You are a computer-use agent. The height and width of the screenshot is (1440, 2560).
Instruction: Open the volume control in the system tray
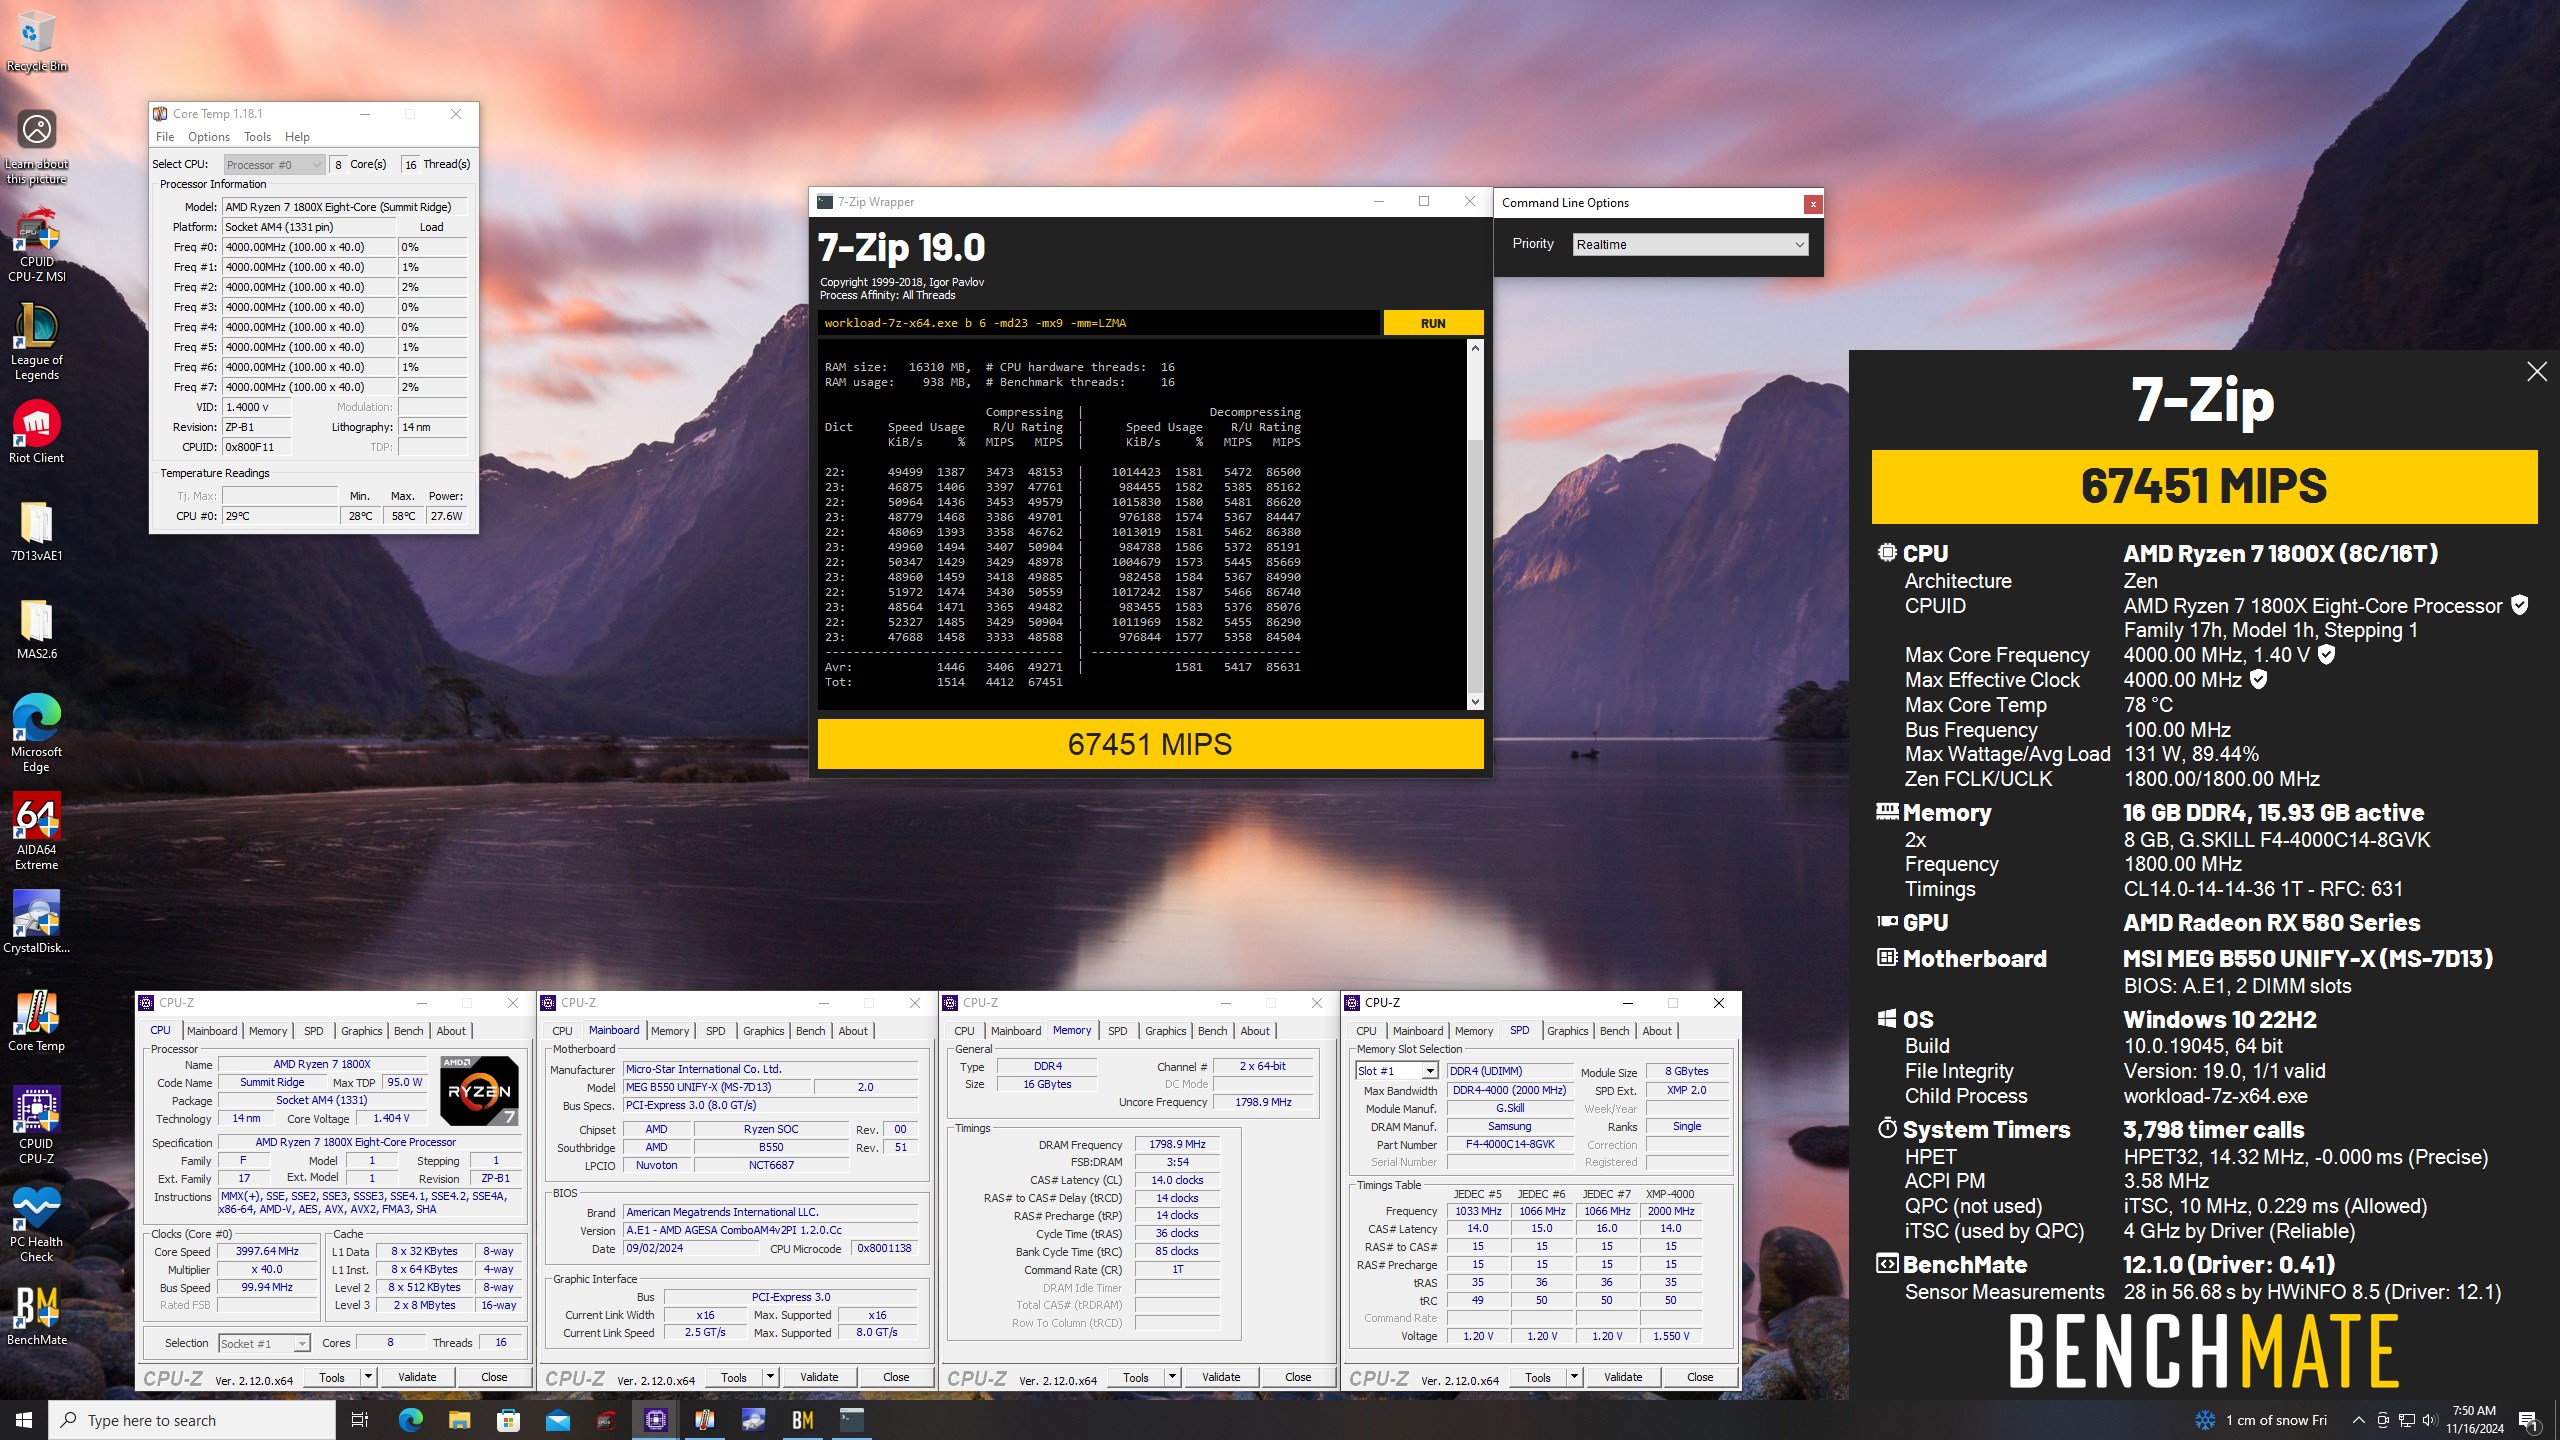2430,1420
